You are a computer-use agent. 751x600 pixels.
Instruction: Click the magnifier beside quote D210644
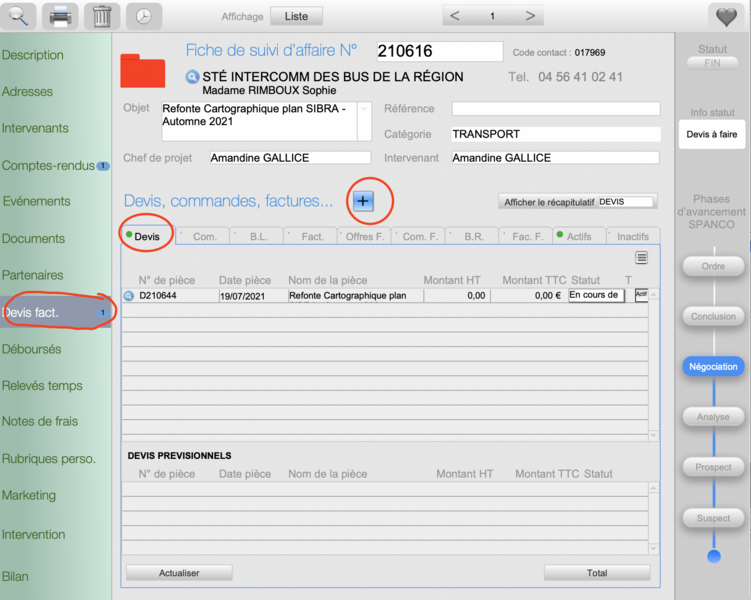click(129, 296)
